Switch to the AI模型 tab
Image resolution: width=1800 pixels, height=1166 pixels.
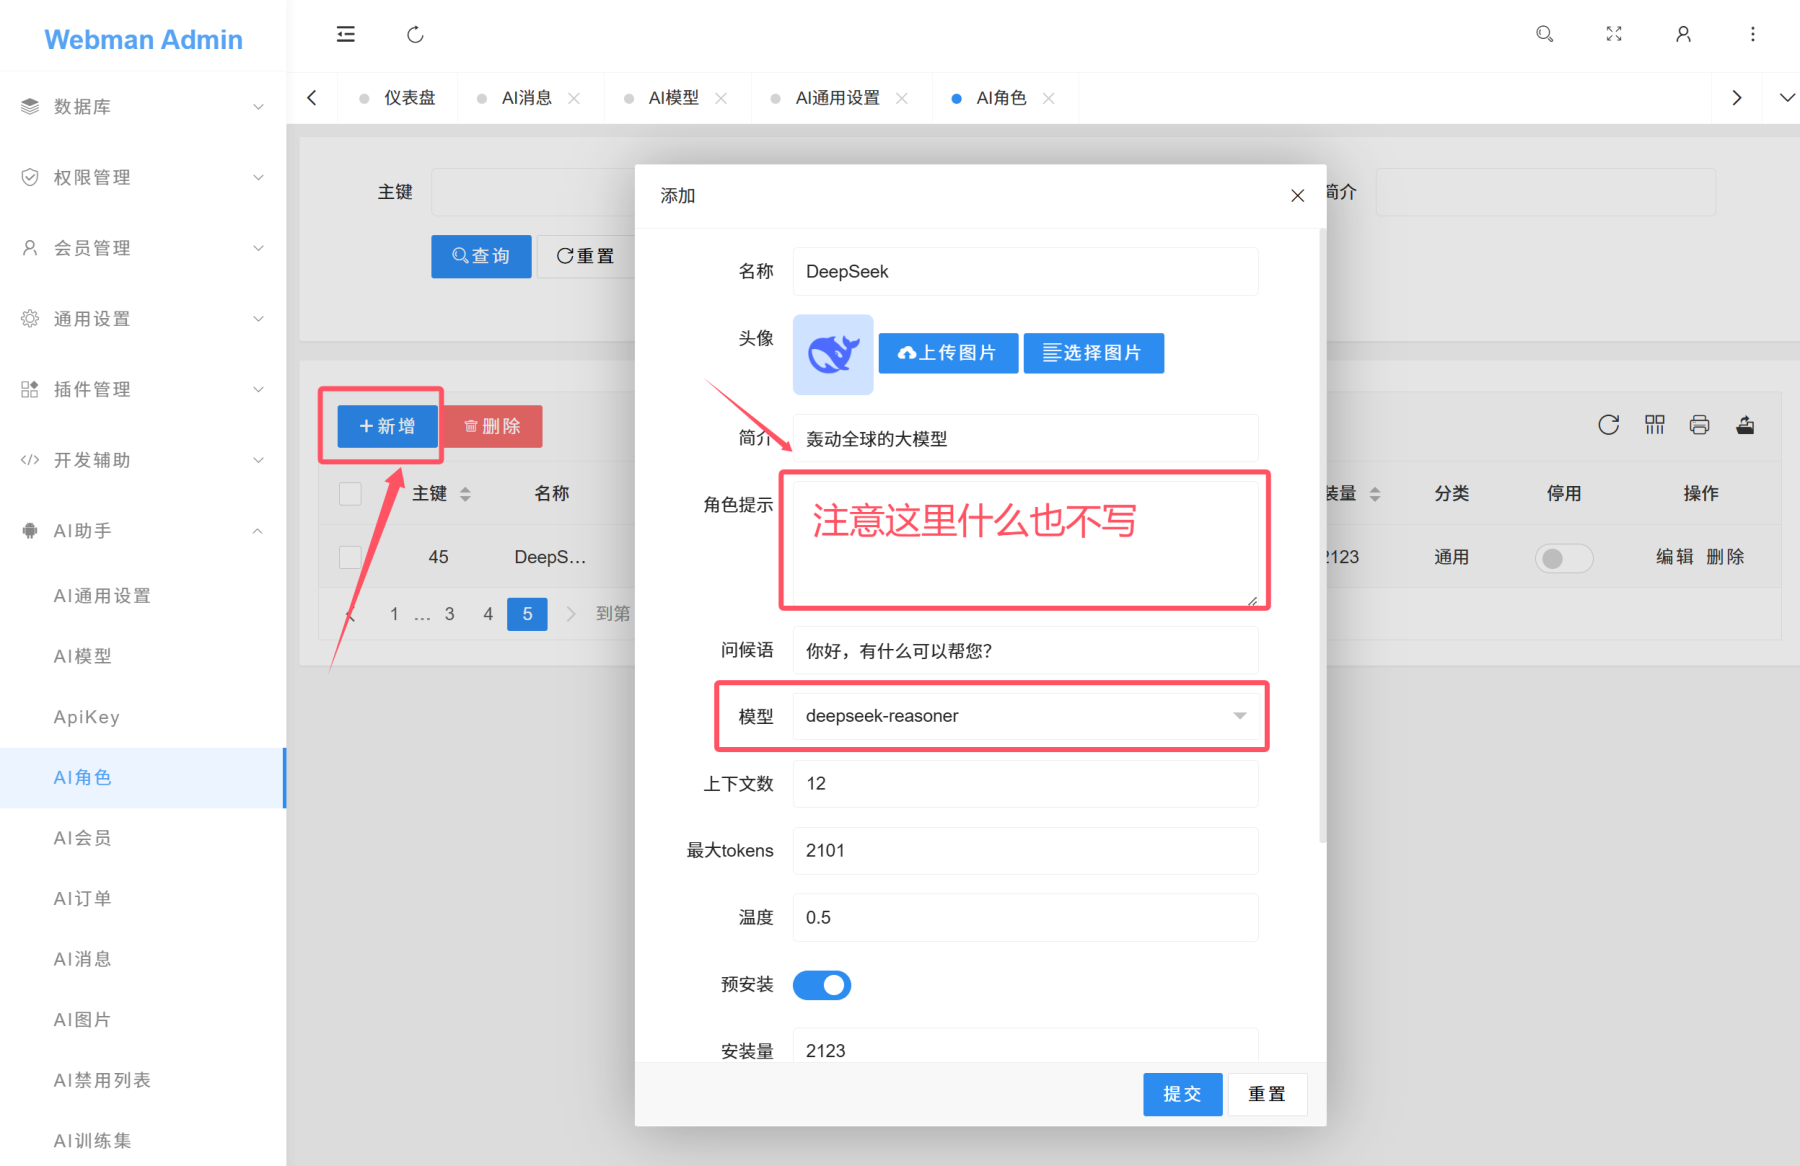[x=674, y=98]
